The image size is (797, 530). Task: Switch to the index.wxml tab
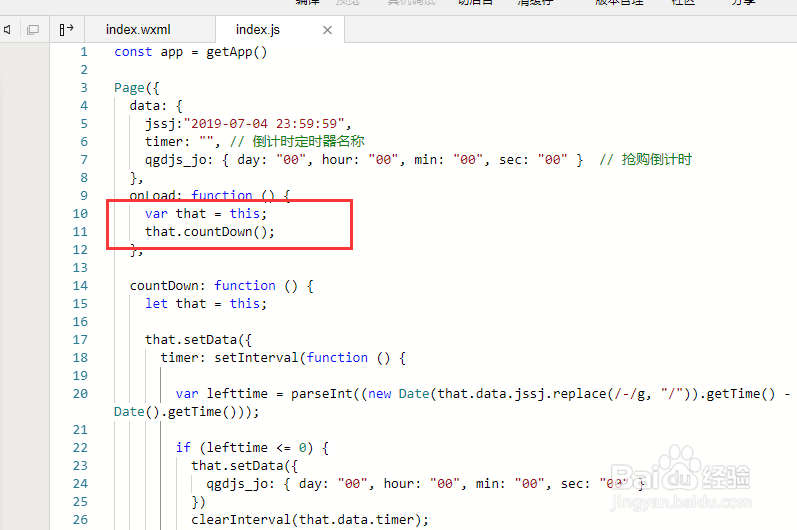click(138, 29)
